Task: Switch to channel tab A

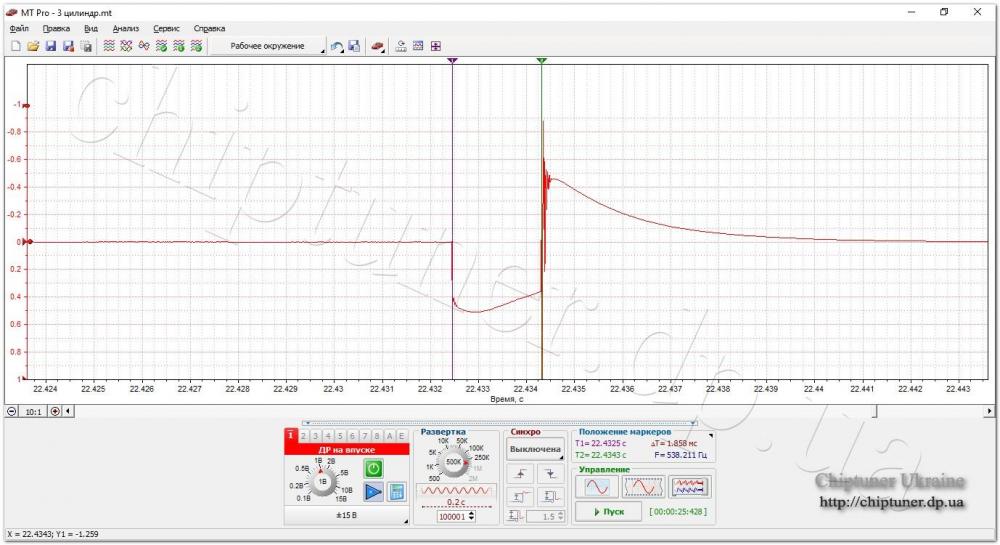Action: coord(389,436)
